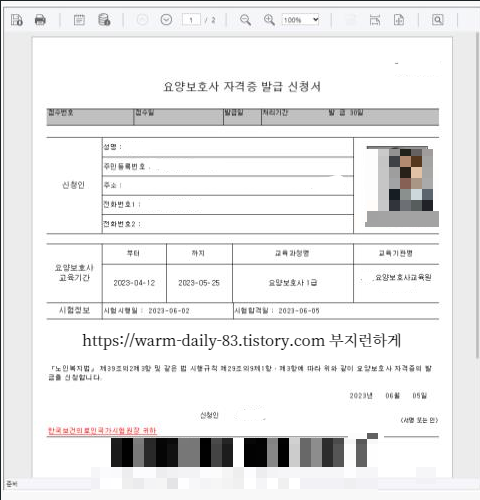Click the greyed-out icon left of fit width
Image resolution: width=480 pixels, height=500 pixels.
pyautogui.click(x=350, y=20)
